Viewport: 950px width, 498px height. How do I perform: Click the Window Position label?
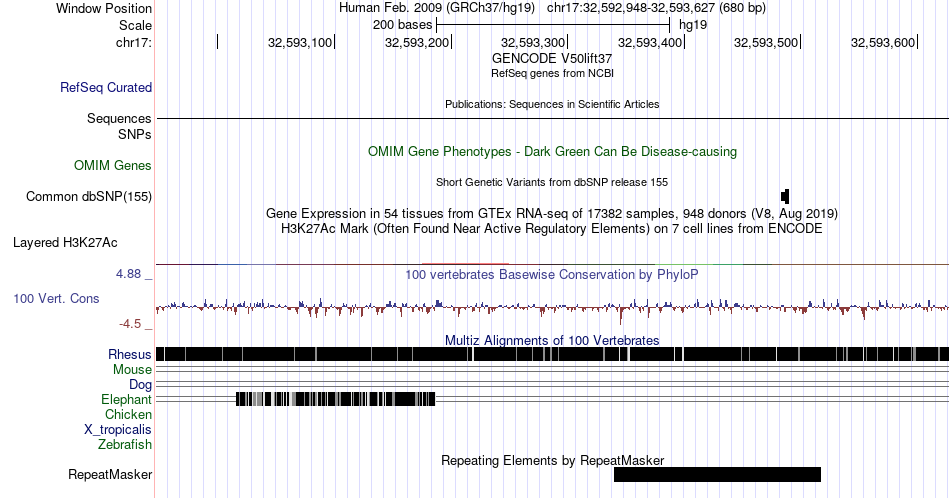pyautogui.click(x=104, y=8)
